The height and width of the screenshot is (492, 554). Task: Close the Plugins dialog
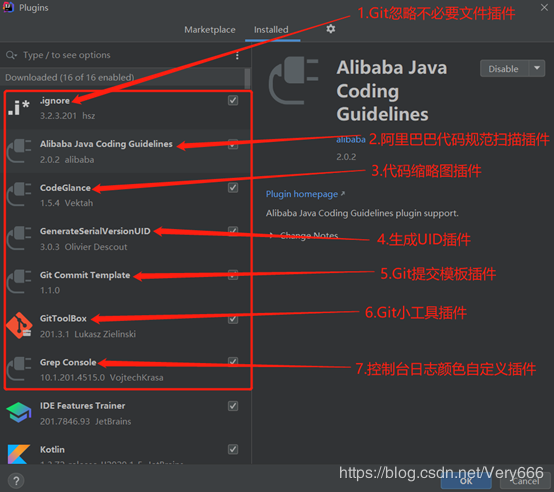click(544, 7)
